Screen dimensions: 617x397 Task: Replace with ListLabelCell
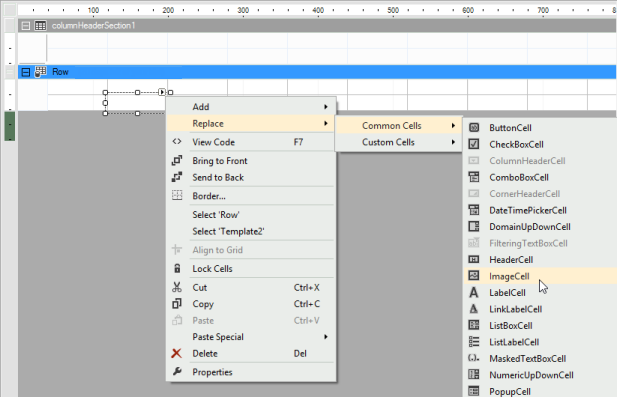540,342
